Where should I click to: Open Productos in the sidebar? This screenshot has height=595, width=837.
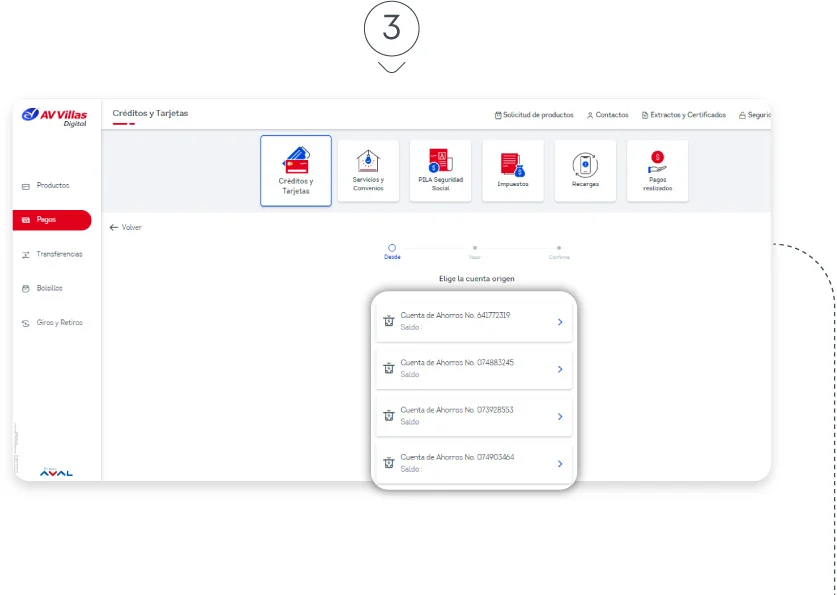point(52,186)
